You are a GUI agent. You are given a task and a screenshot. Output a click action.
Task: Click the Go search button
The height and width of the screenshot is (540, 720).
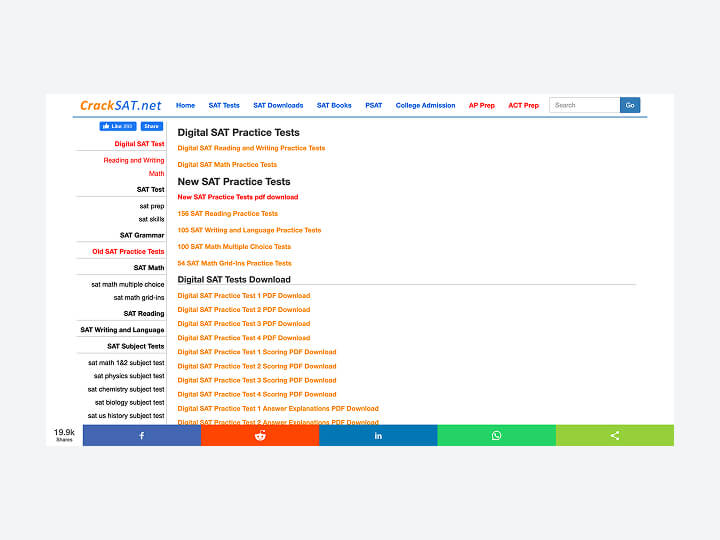[630, 105]
